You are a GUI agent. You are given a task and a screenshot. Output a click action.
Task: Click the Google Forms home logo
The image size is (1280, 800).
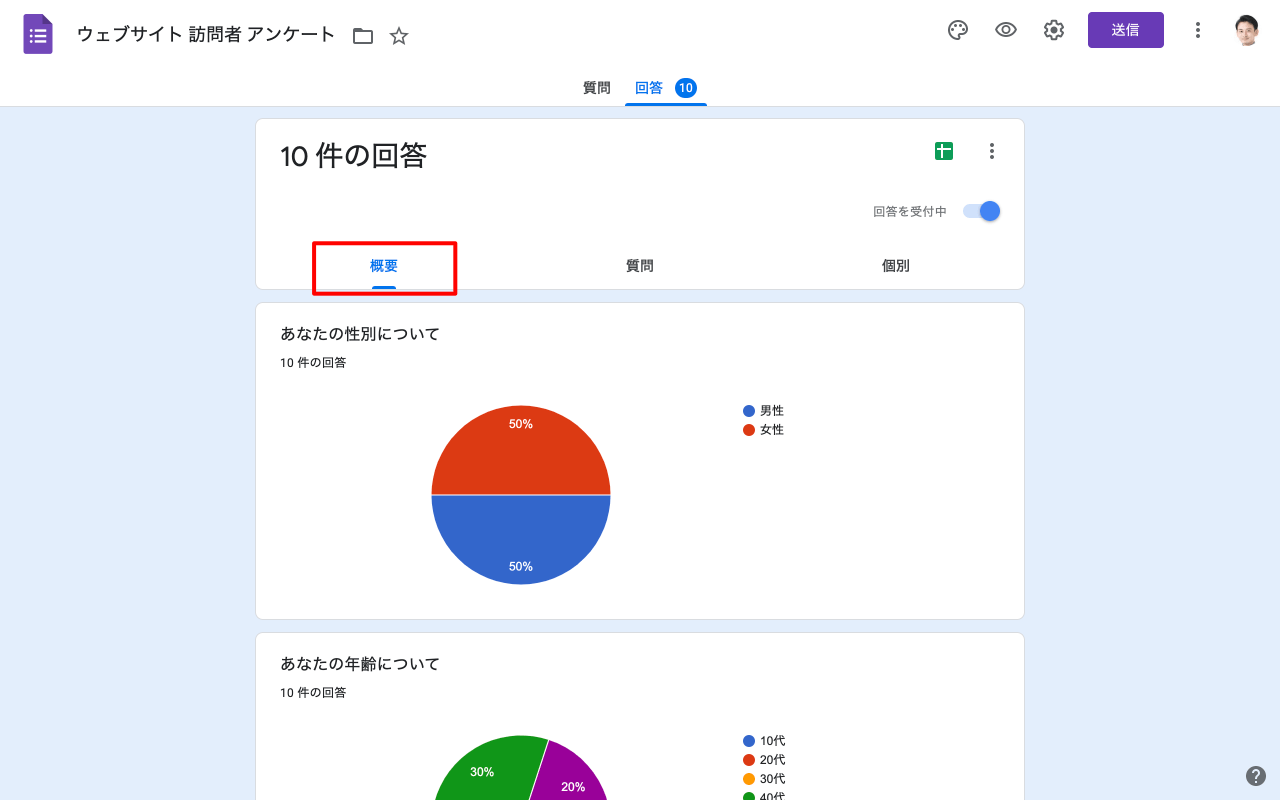tap(38, 34)
